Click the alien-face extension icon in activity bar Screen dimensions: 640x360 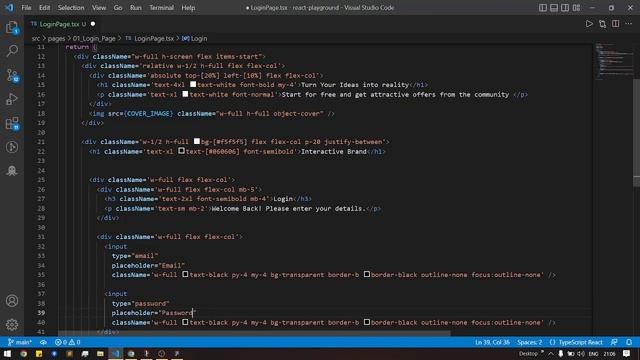point(12,171)
